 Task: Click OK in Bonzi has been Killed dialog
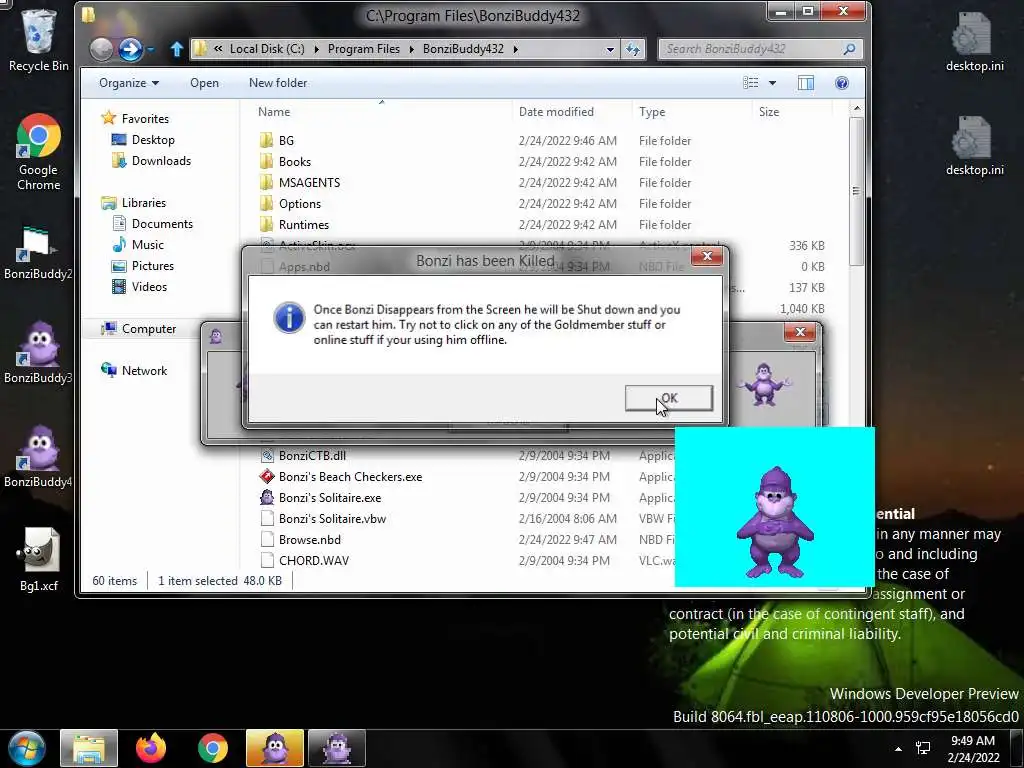click(x=669, y=398)
